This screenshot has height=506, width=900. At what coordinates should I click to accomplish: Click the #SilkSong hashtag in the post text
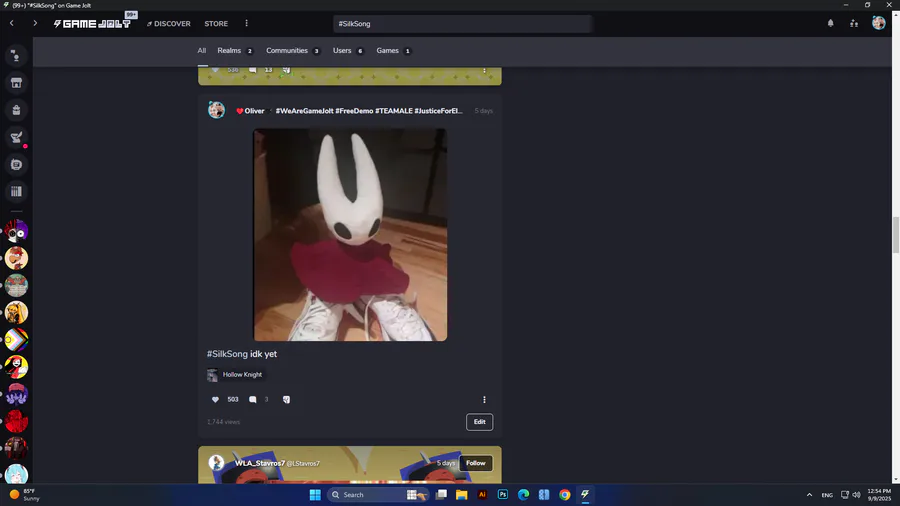pyautogui.click(x=227, y=354)
